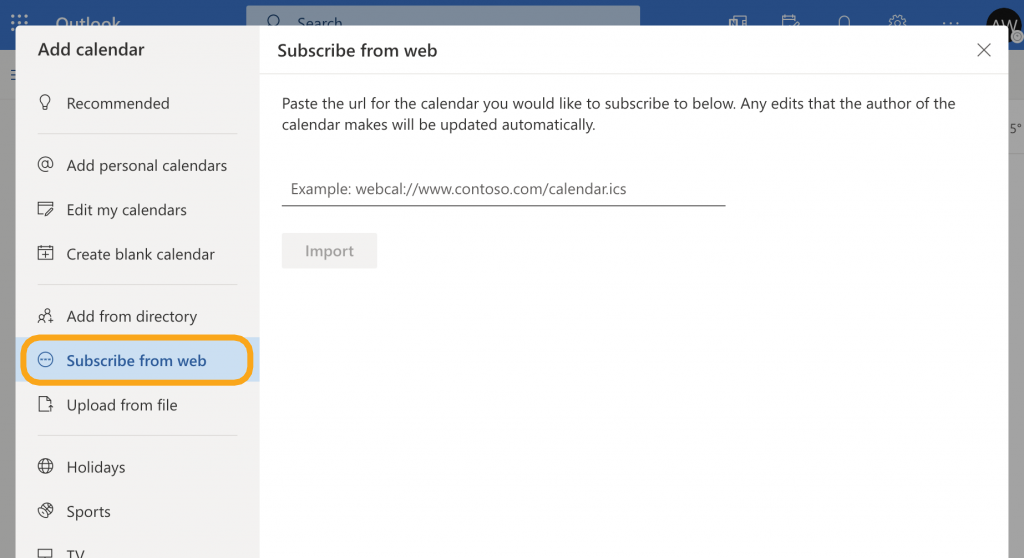The height and width of the screenshot is (558, 1024).
Task: Open Edit my calendars
Action: click(126, 210)
